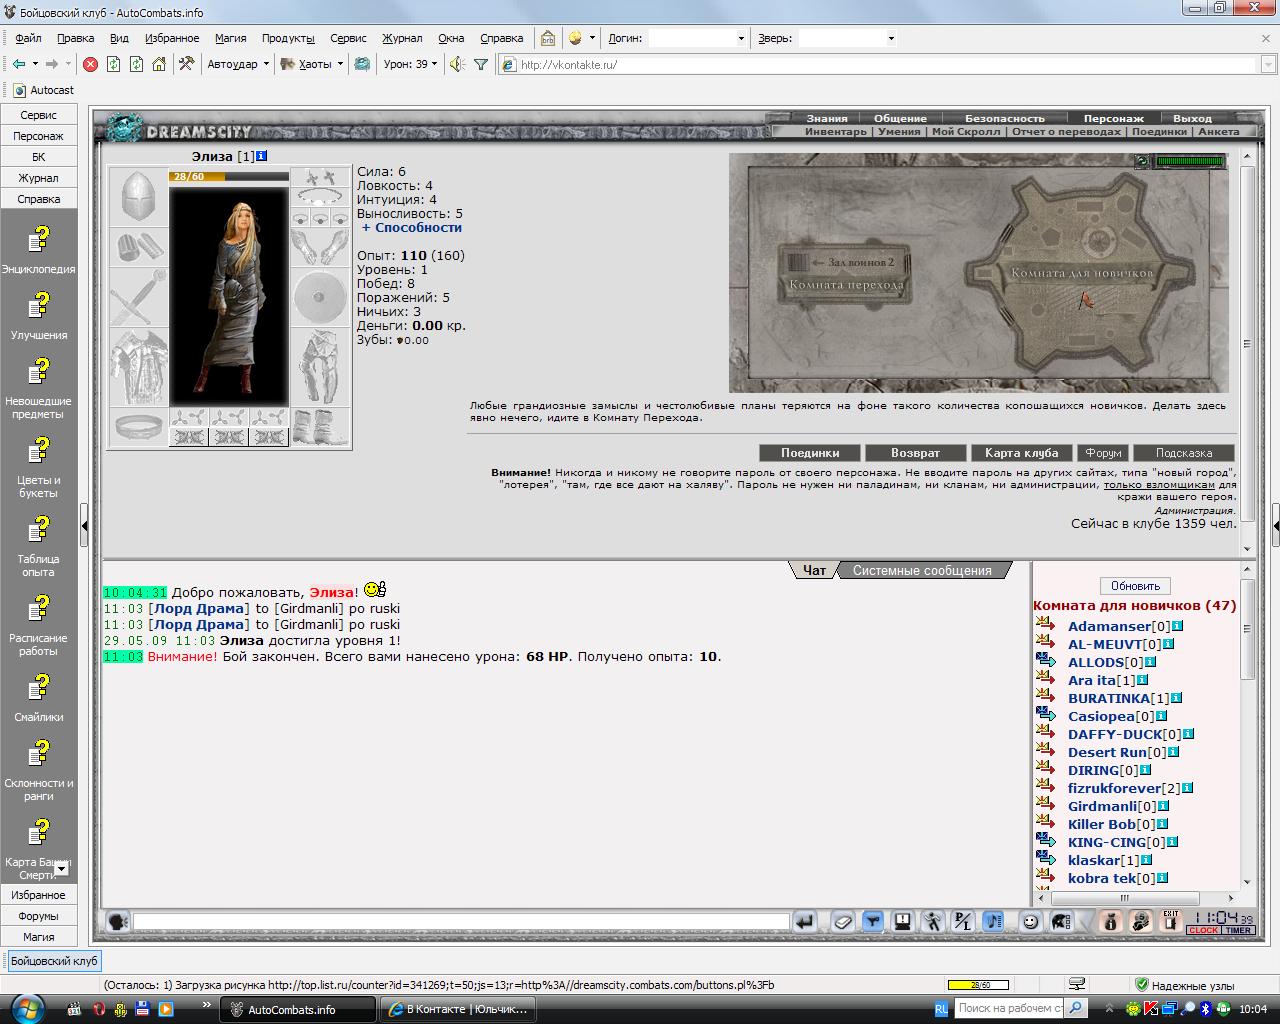Click the 28/60 health progress bar
Screen dimensions: 1280x1024
(229, 177)
